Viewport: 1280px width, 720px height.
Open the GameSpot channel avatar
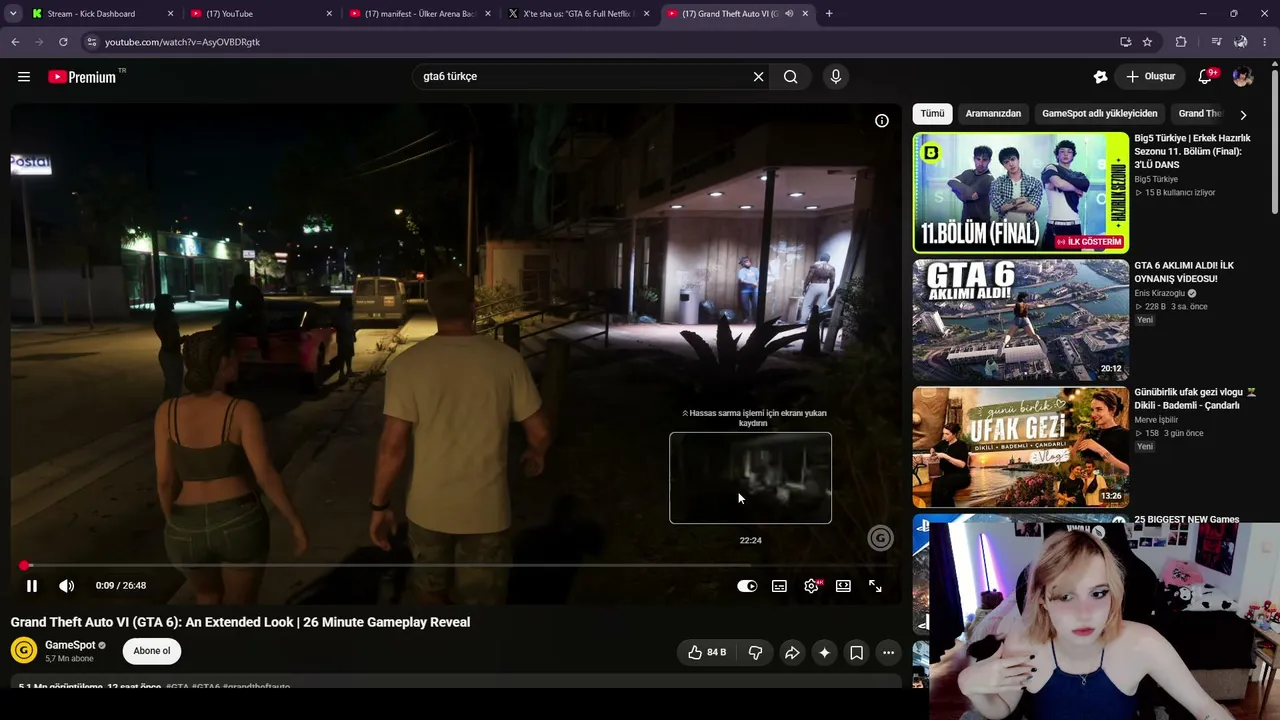[24, 651]
